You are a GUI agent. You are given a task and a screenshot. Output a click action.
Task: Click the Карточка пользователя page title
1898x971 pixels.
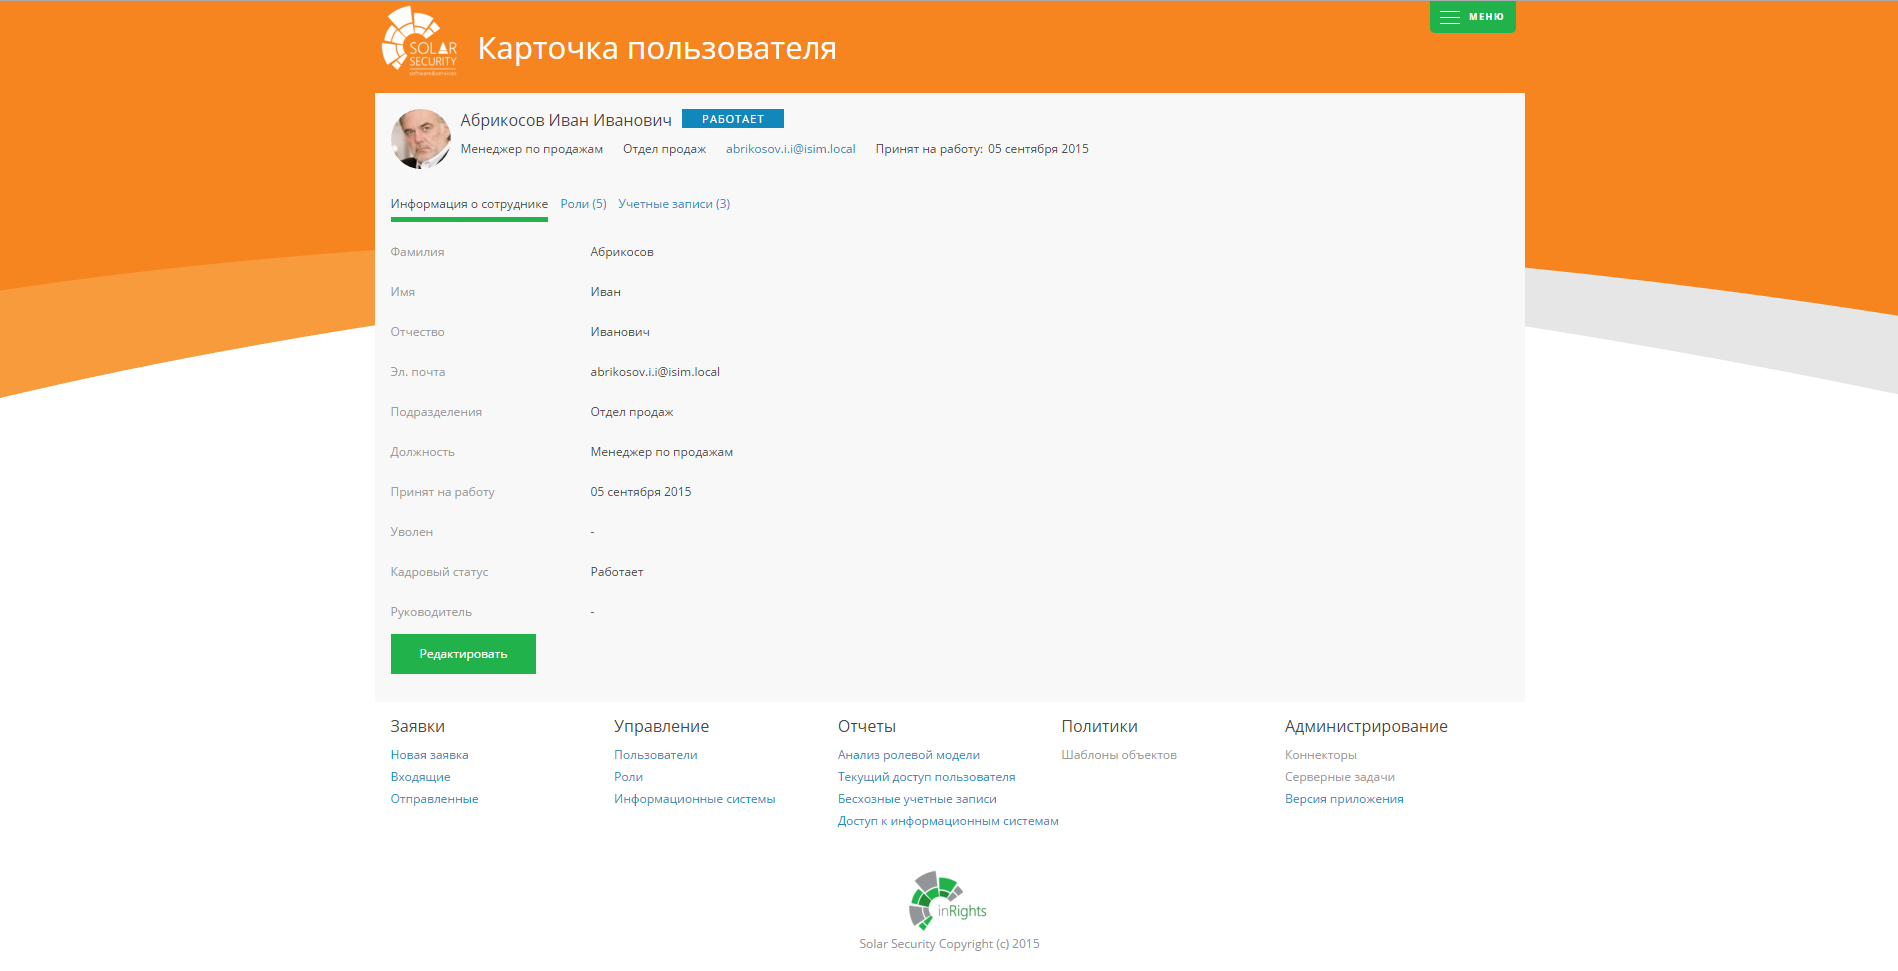[x=657, y=48]
